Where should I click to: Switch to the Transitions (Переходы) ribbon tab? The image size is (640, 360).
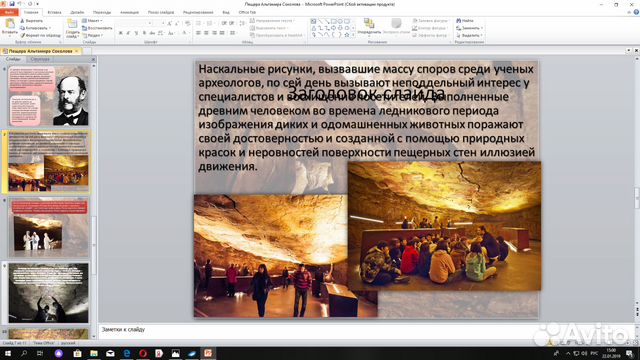102,13
